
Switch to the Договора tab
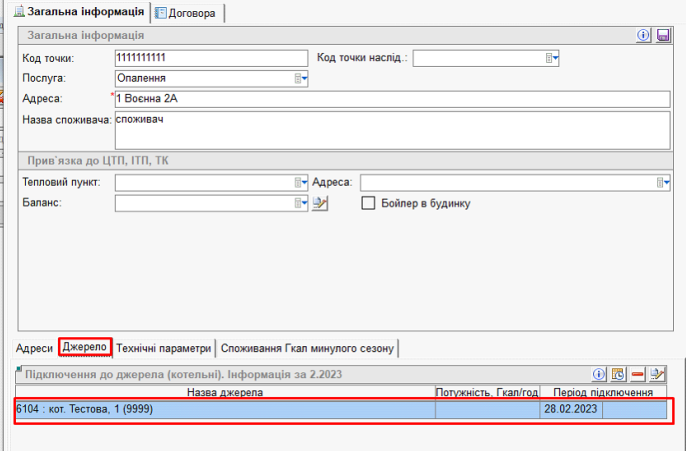(189, 12)
